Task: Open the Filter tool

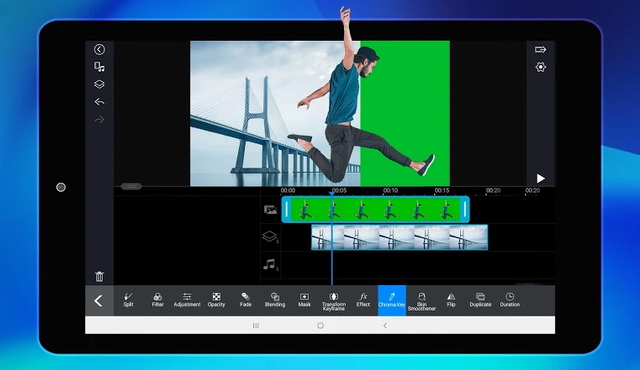Action: 158,300
